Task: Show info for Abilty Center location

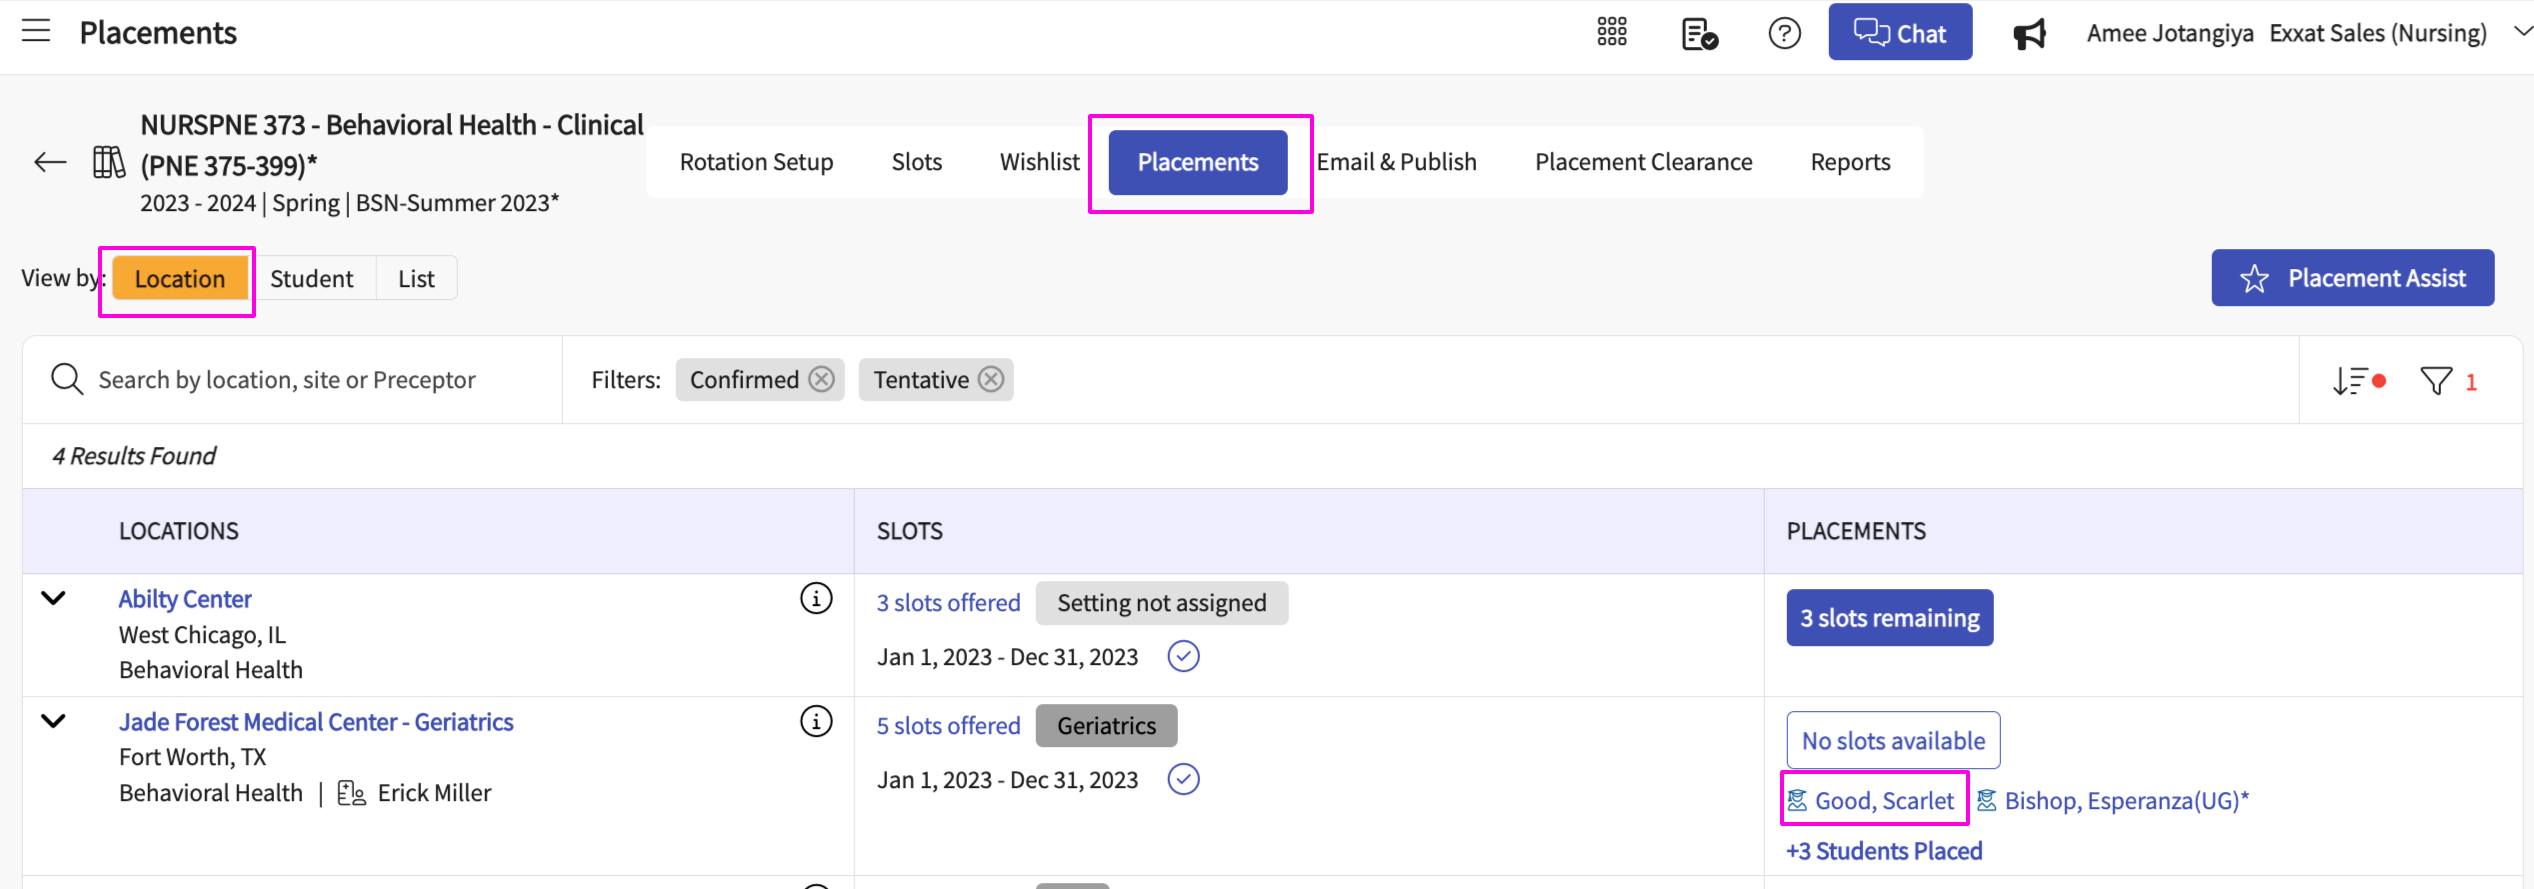Action: (x=816, y=599)
